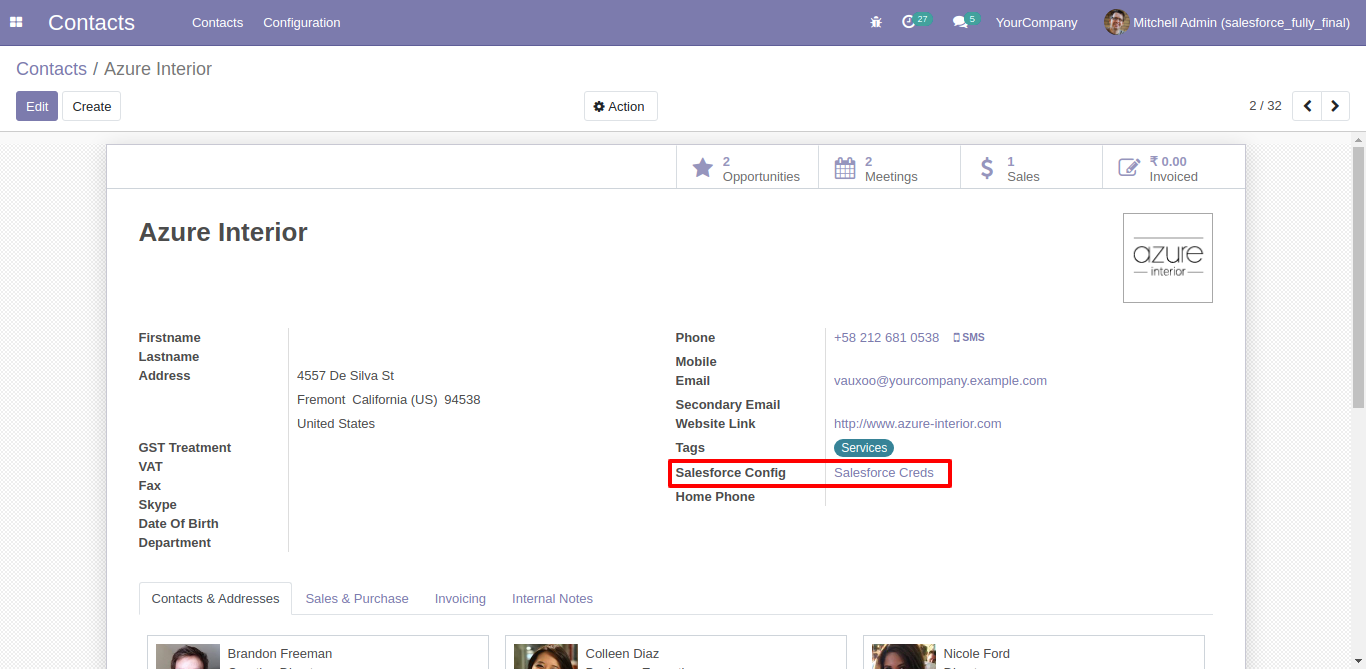Go to next record arrow
The image size is (1366, 669).
(x=1335, y=106)
